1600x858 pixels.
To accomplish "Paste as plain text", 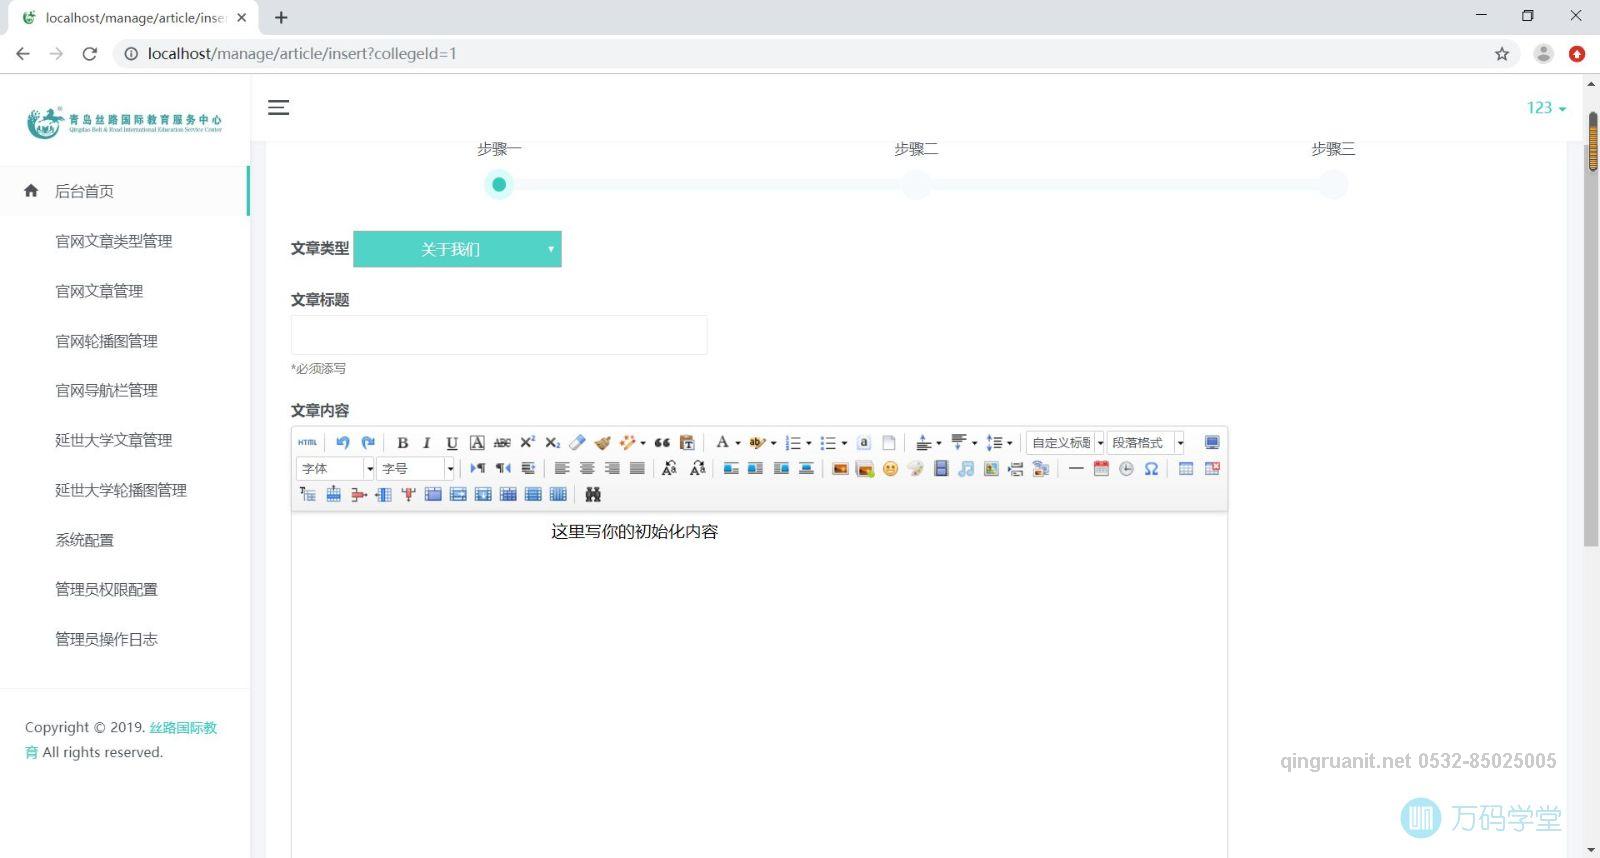I will point(687,442).
